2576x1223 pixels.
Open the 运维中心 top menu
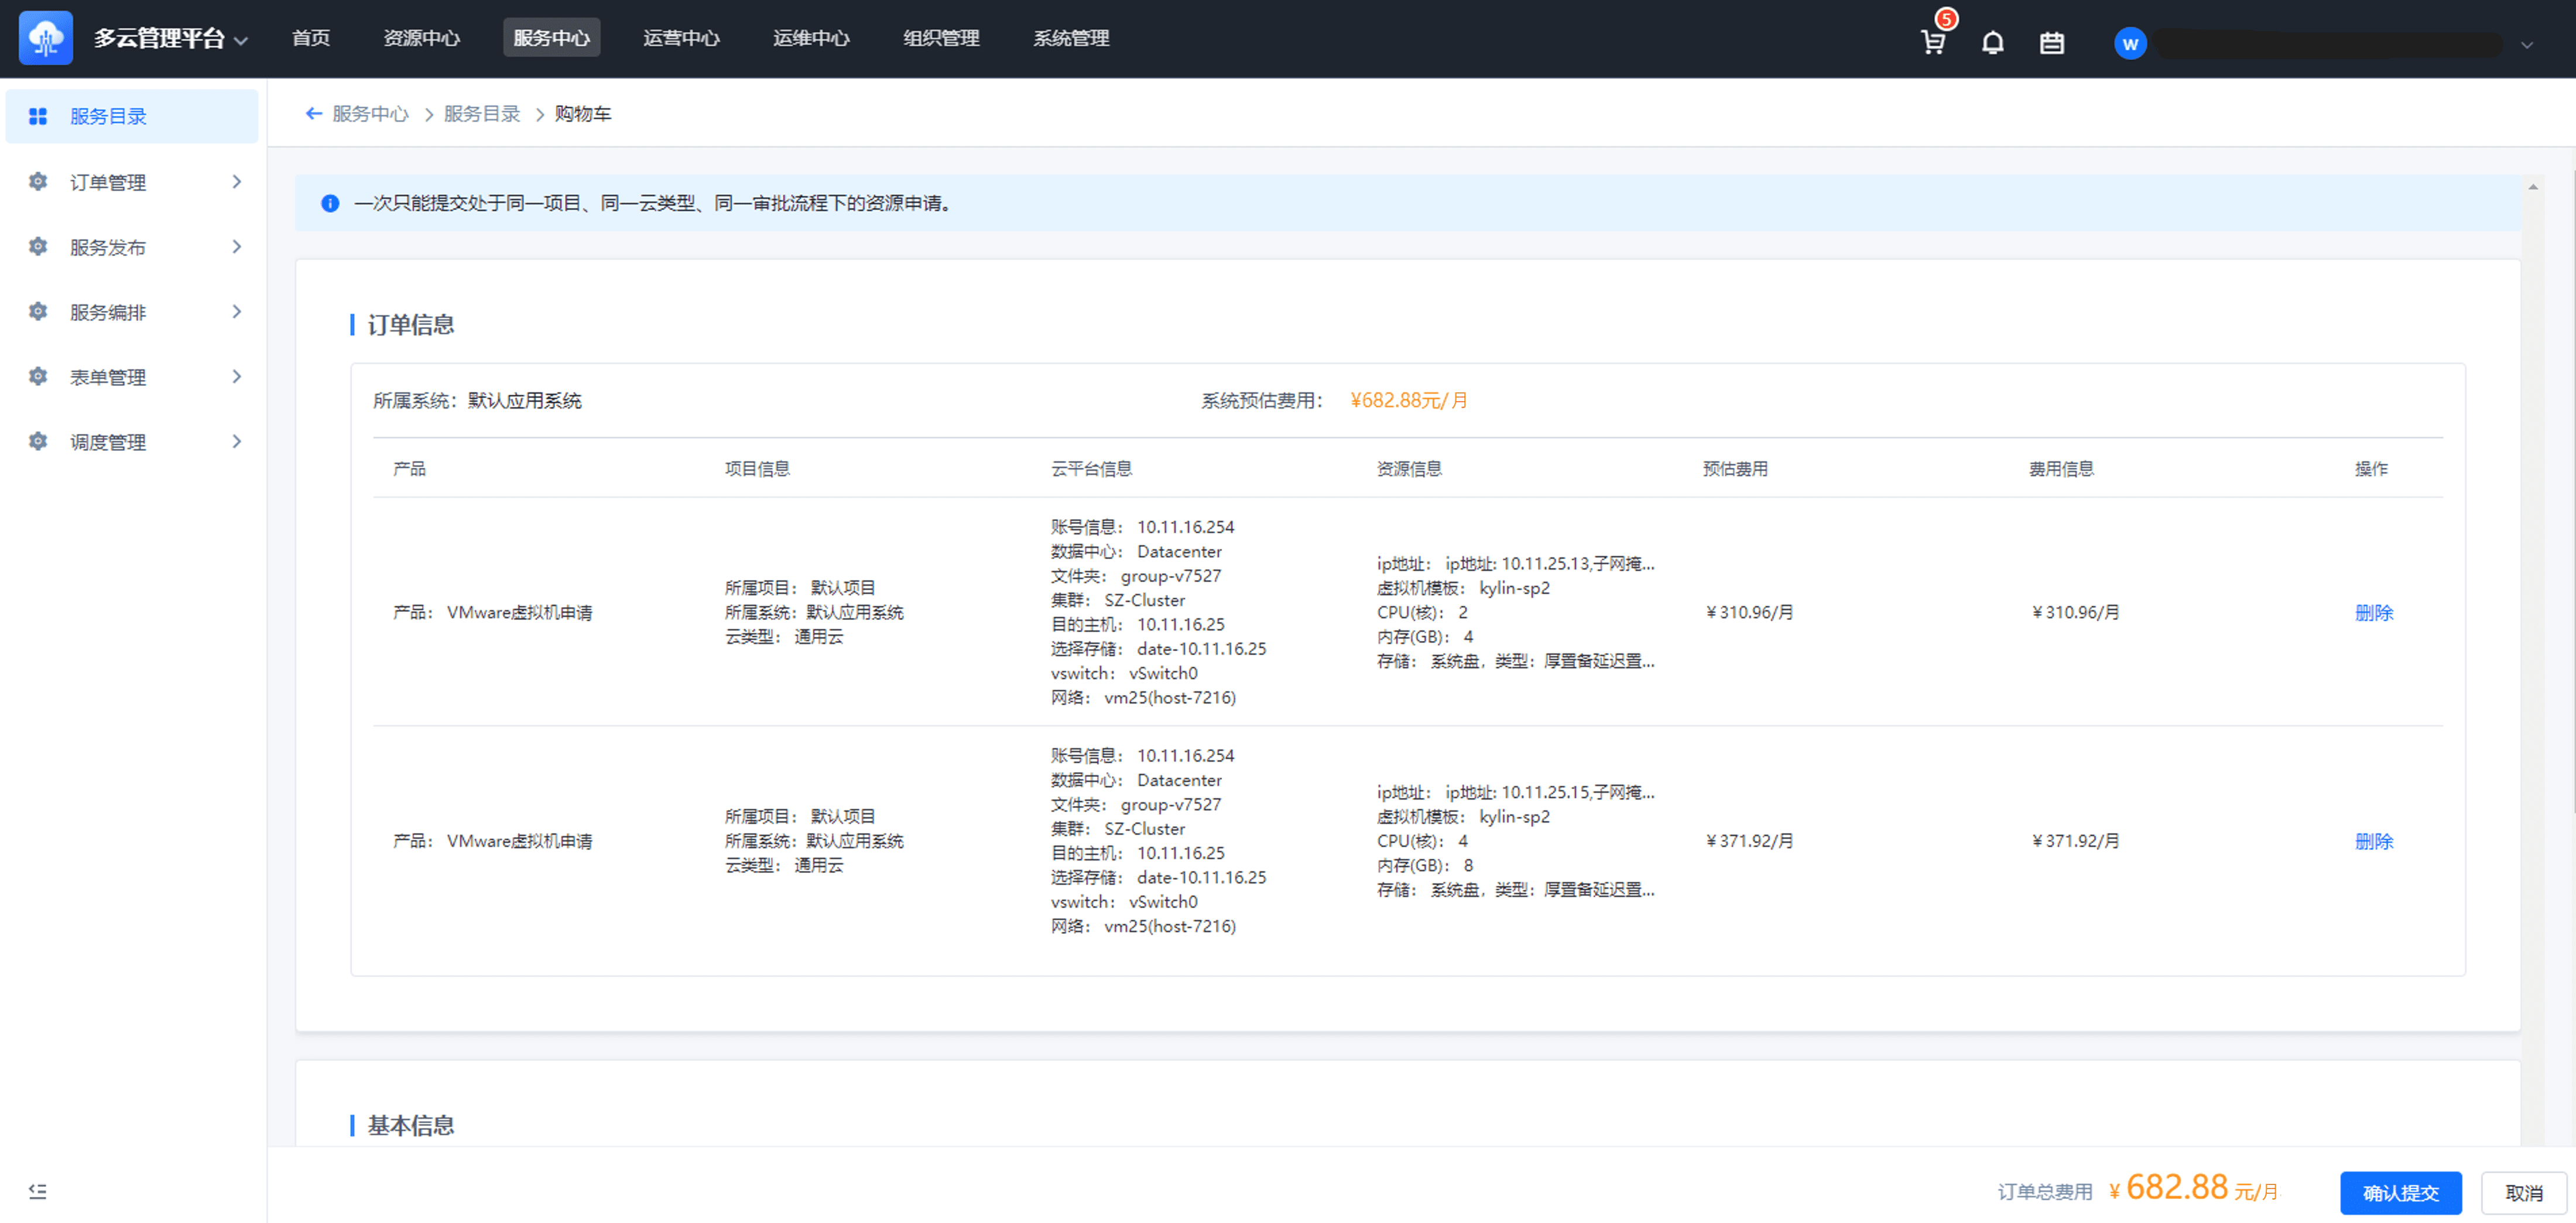coord(810,38)
